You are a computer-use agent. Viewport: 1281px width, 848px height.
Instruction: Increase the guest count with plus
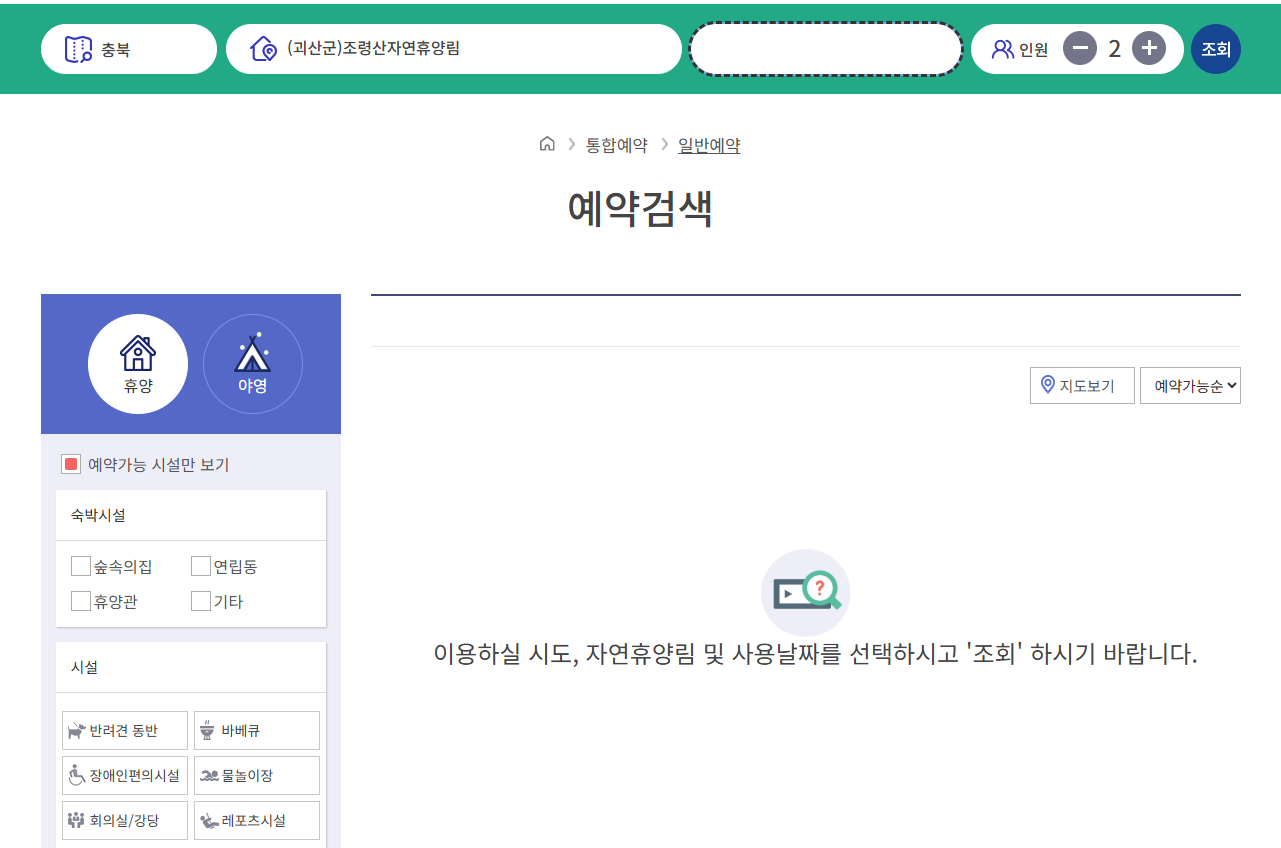[1149, 48]
